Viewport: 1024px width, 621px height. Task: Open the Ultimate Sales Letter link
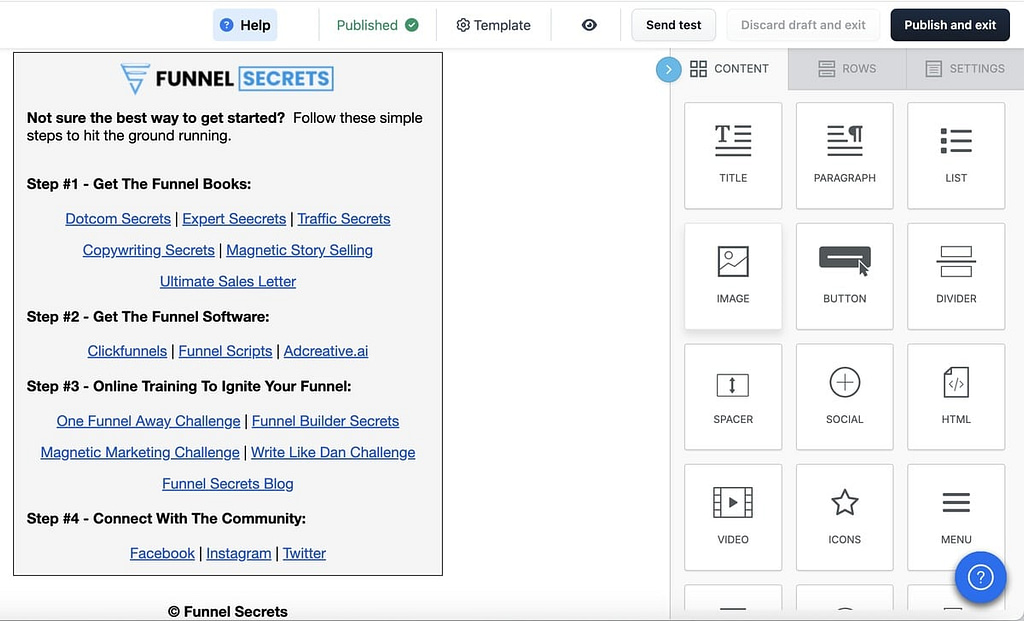pyautogui.click(x=228, y=281)
